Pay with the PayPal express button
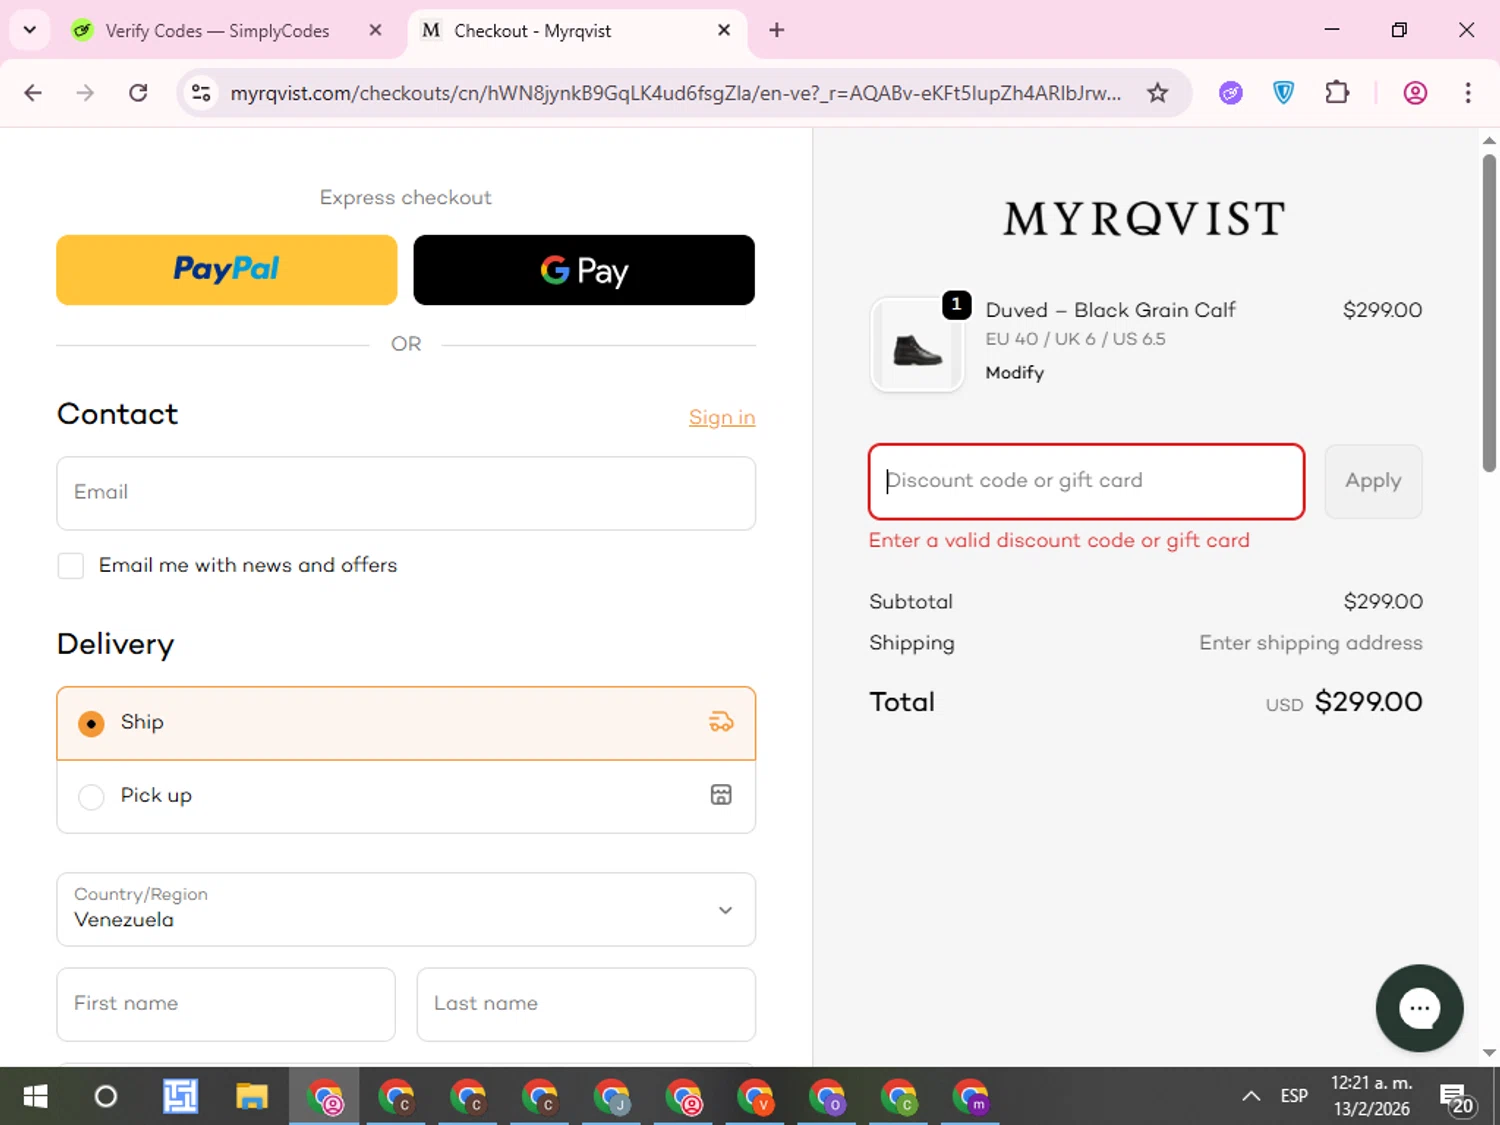The width and height of the screenshot is (1500, 1125). (227, 270)
